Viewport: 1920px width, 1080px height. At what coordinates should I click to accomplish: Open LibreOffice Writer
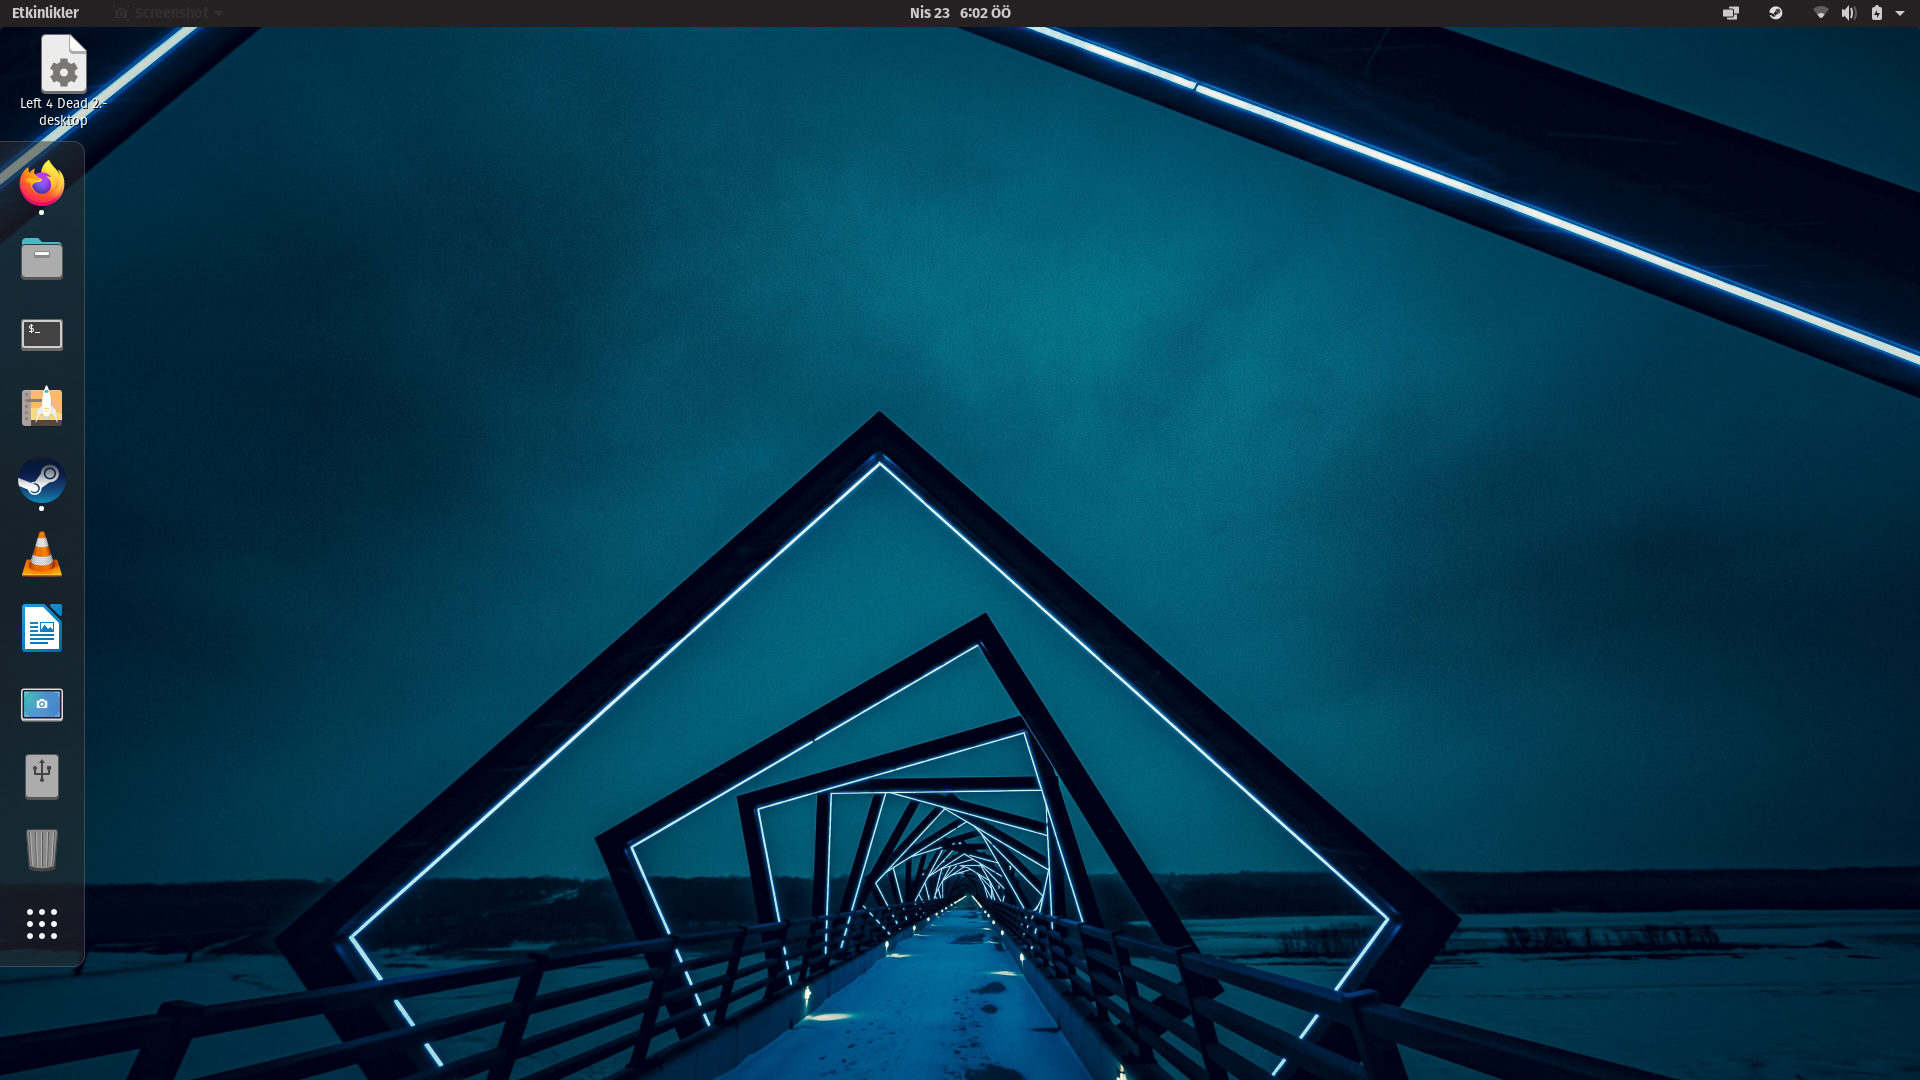click(42, 628)
